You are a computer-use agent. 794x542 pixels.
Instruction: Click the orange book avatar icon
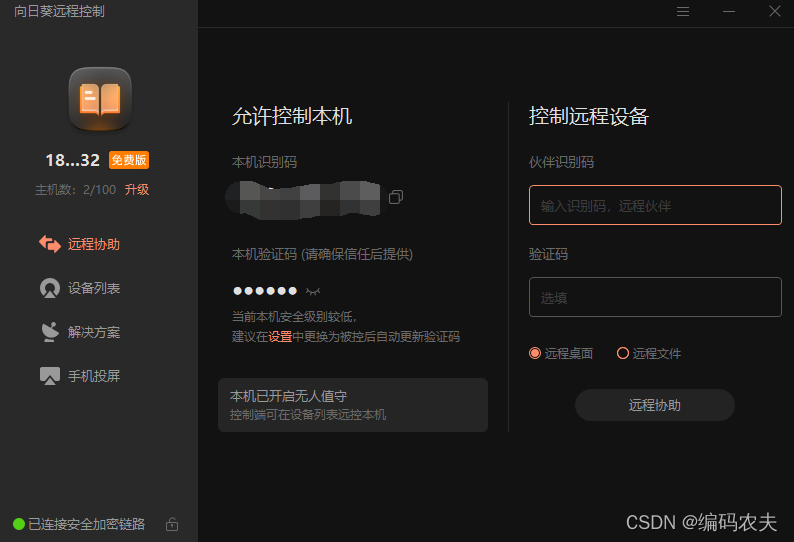pos(100,99)
